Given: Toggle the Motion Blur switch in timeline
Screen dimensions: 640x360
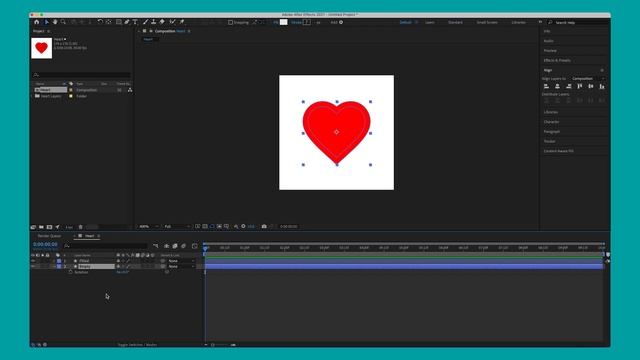Looking at the screenshot, I should click(184, 246).
